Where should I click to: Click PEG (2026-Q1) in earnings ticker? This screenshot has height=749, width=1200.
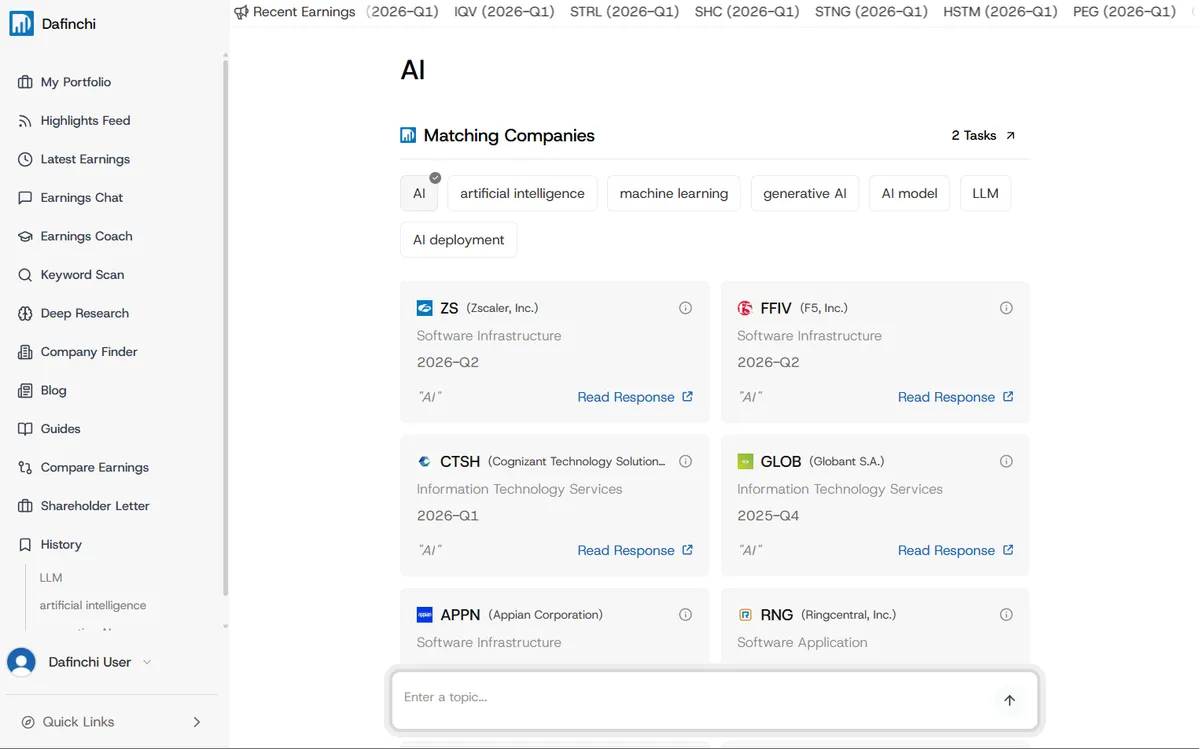click(x=1124, y=12)
